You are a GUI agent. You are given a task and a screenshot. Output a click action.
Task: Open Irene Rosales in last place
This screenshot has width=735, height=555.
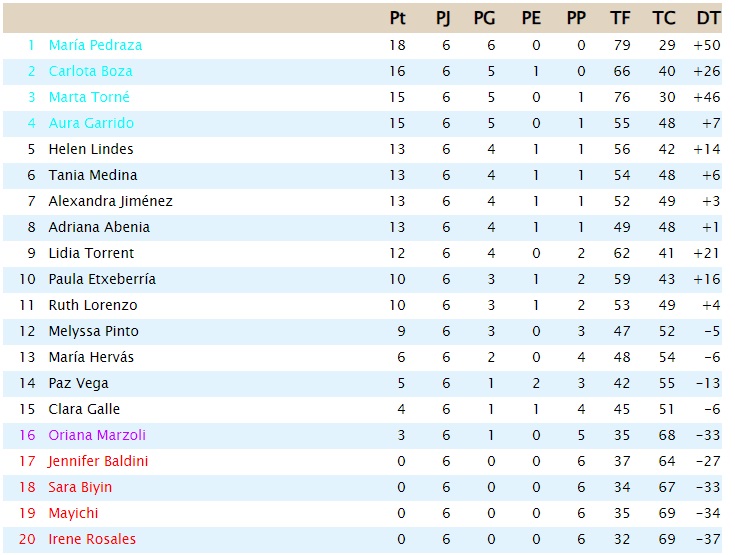(x=92, y=539)
